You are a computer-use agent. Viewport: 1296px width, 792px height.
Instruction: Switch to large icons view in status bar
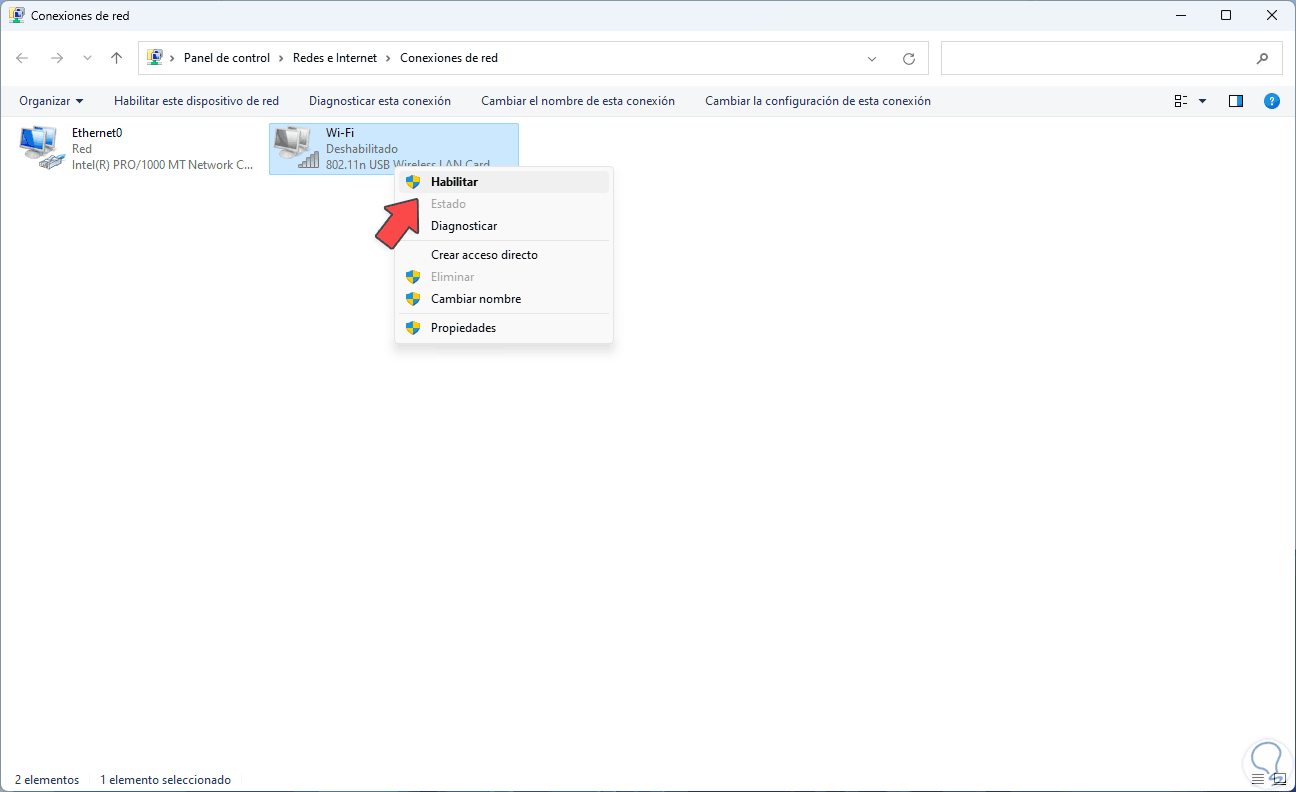1279,780
